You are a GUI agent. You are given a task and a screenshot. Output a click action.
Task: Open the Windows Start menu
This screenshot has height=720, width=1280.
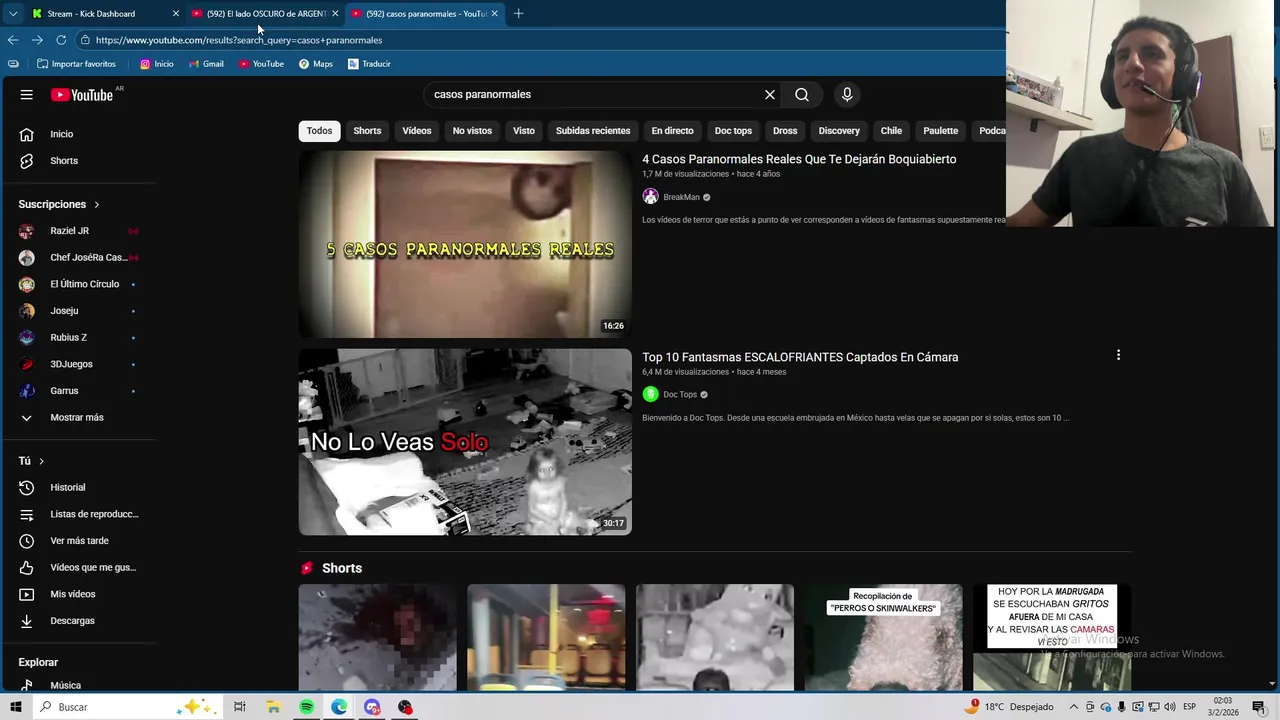(15, 707)
